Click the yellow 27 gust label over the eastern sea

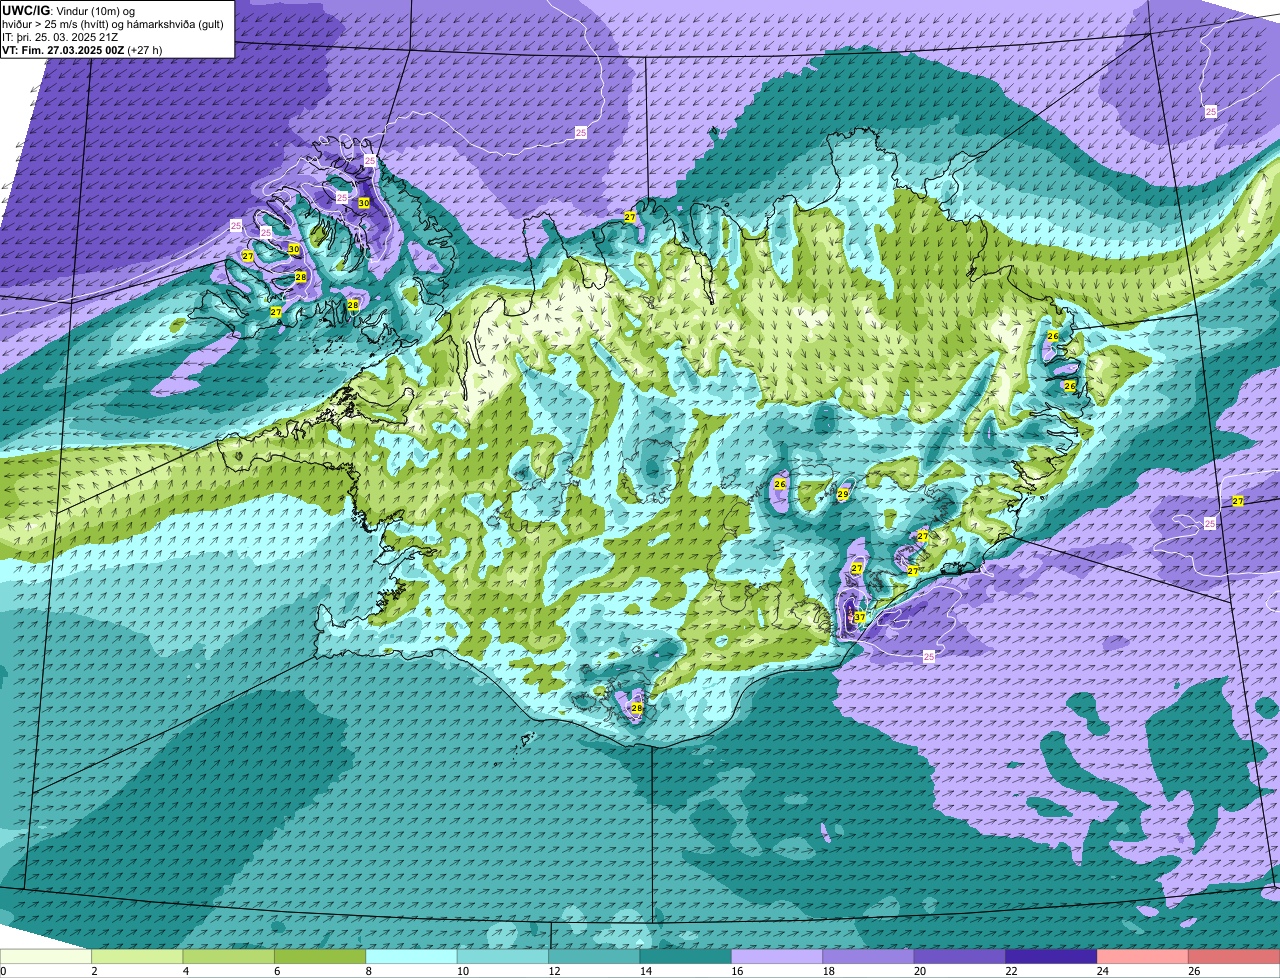tap(1238, 501)
